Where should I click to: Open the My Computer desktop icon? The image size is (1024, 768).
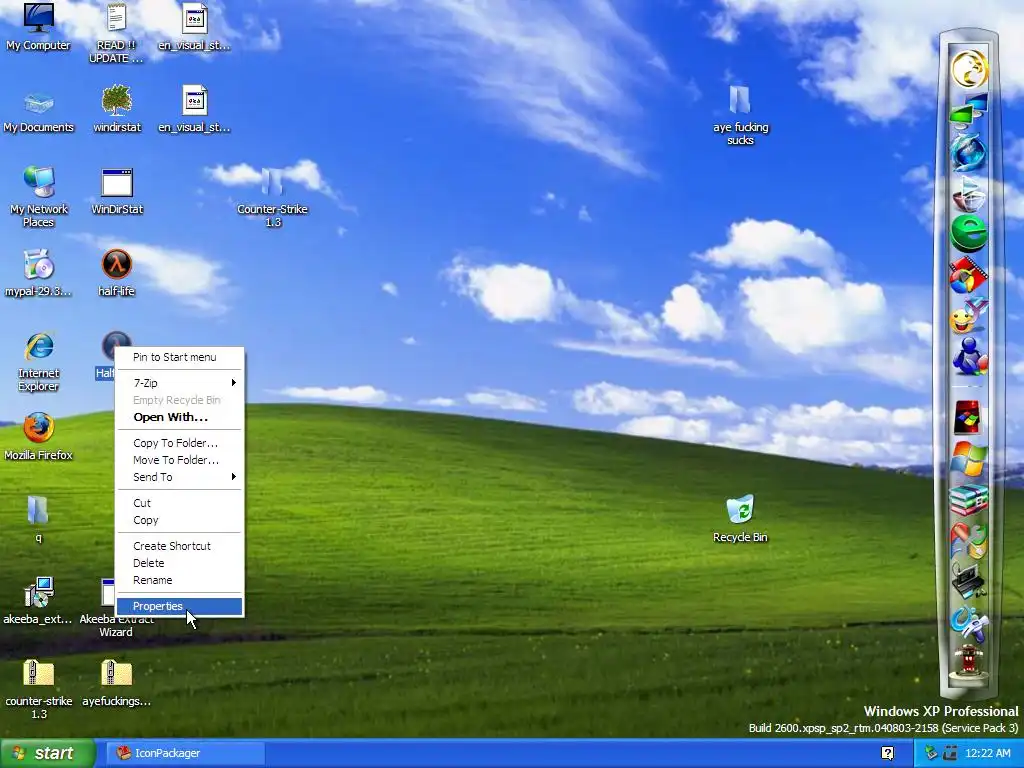39,18
